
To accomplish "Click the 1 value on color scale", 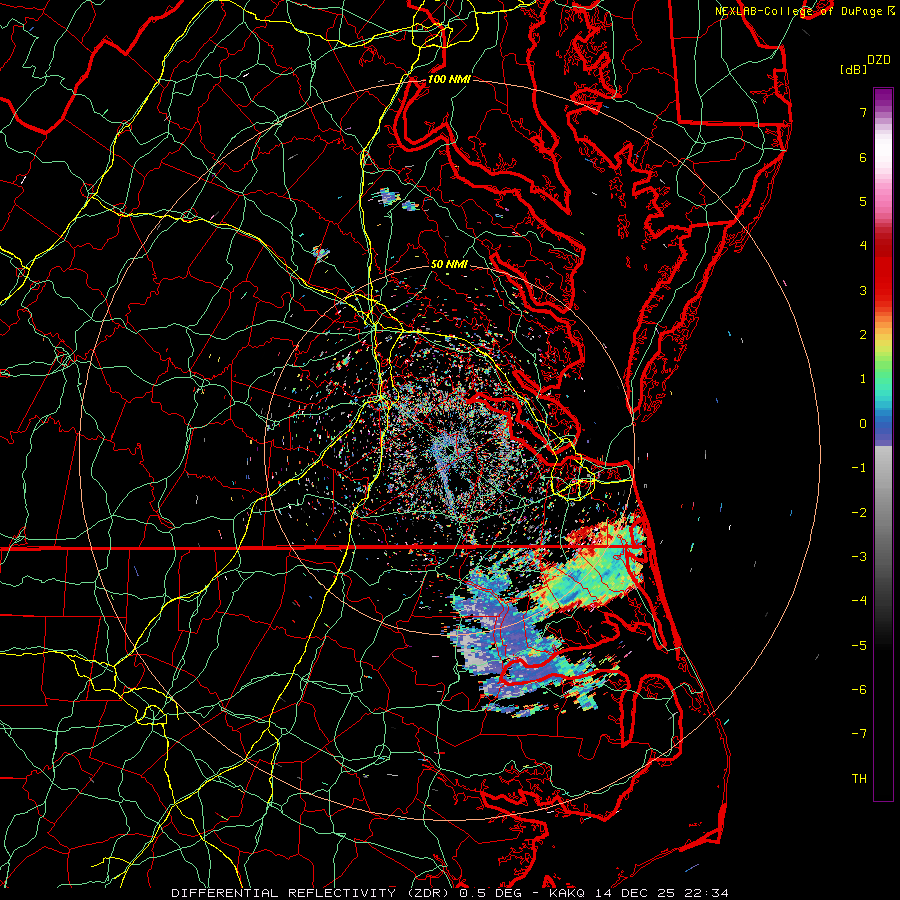I will [x=863, y=379].
